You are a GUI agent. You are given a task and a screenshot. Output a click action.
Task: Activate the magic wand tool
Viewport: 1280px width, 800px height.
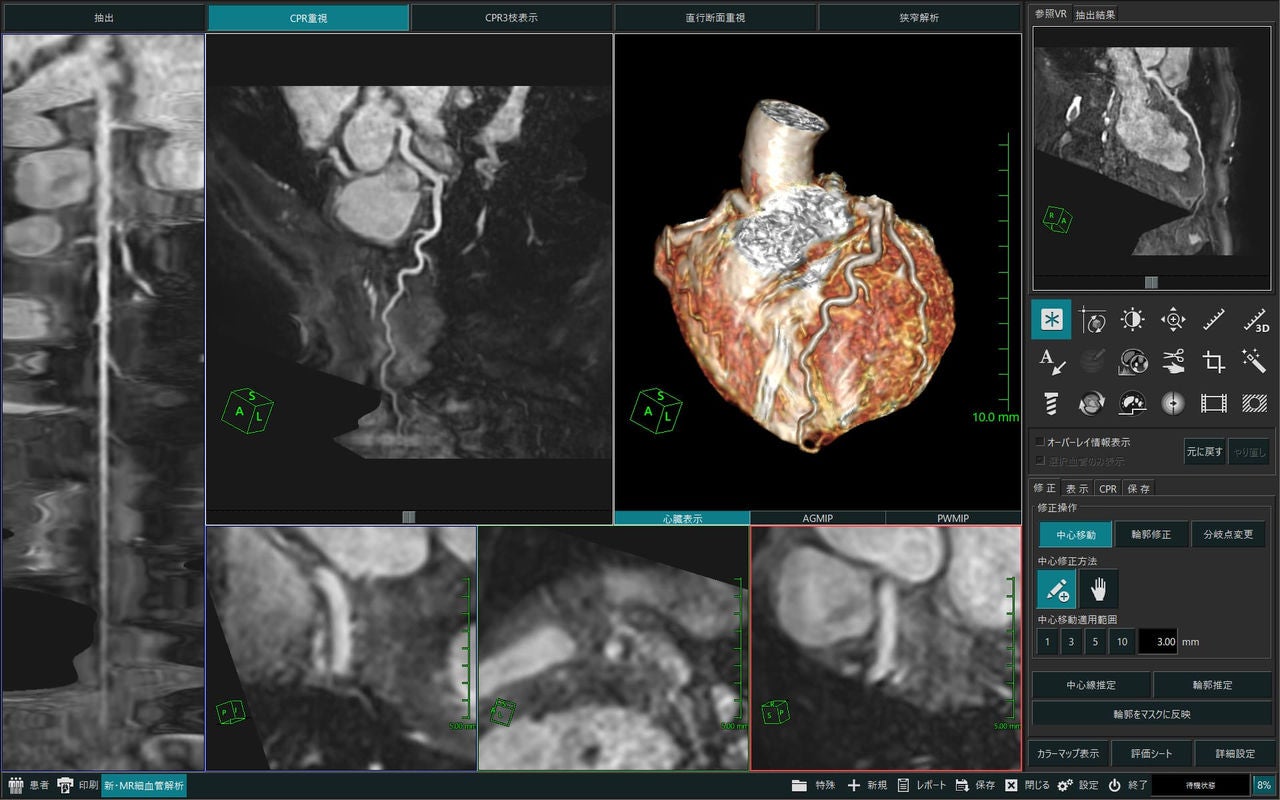[1255, 361]
